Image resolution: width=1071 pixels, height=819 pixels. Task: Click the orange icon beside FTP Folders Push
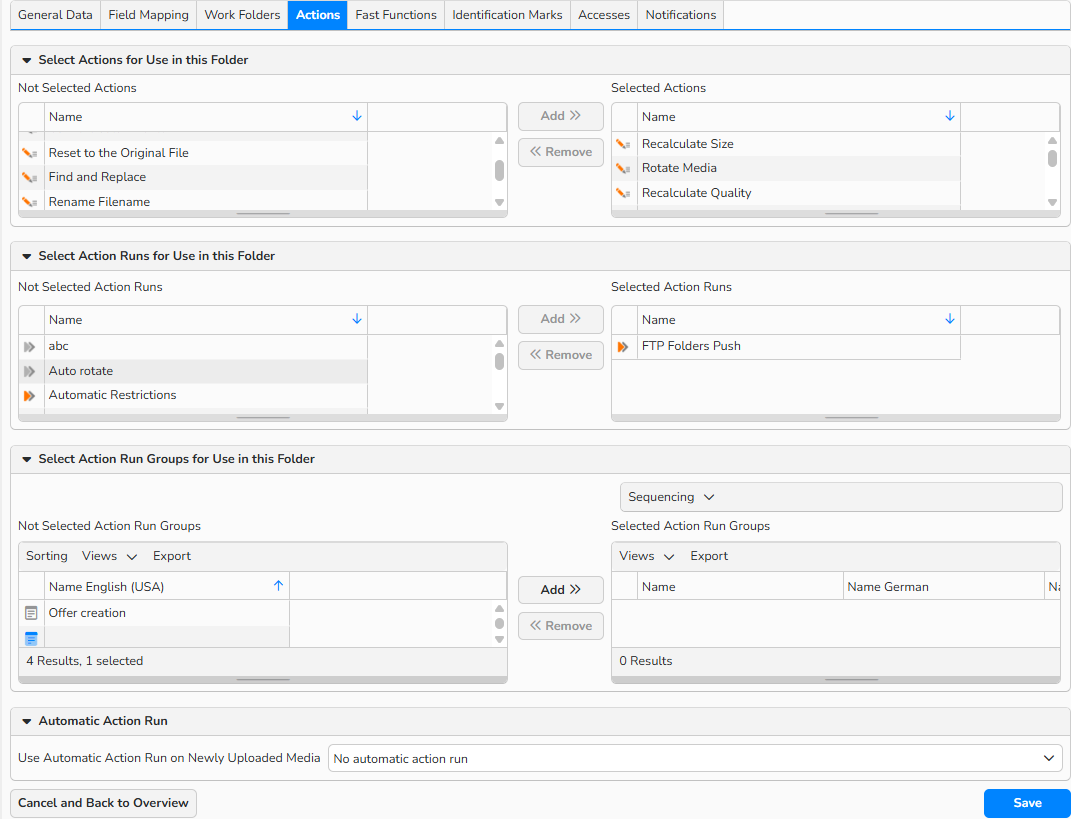[x=622, y=347]
